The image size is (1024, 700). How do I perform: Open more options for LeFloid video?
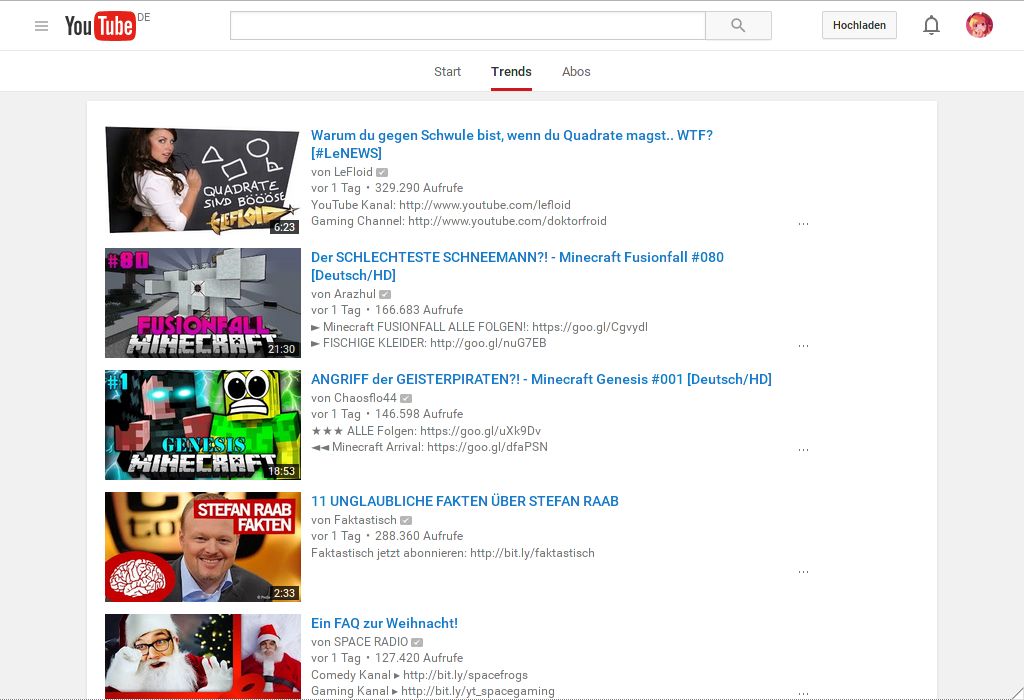tap(803, 223)
